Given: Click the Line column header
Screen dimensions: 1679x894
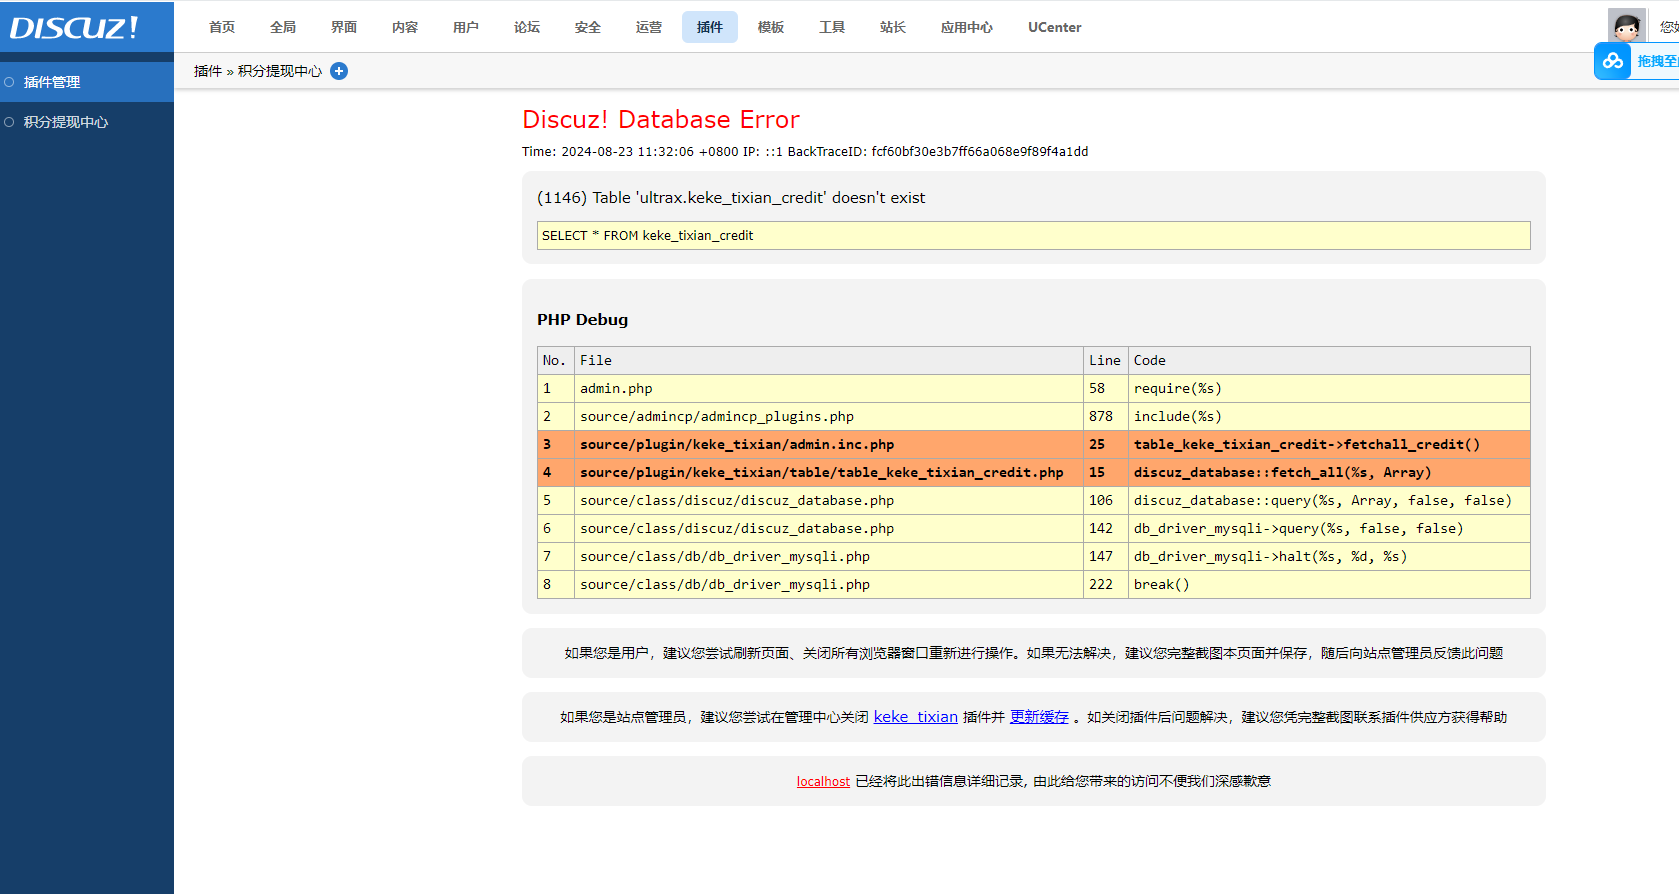Looking at the screenshot, I should (x=1105, y=361).
